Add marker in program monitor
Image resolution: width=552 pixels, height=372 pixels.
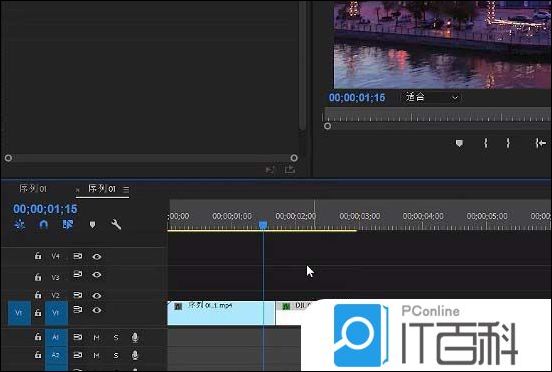click(x=459, y=143)
